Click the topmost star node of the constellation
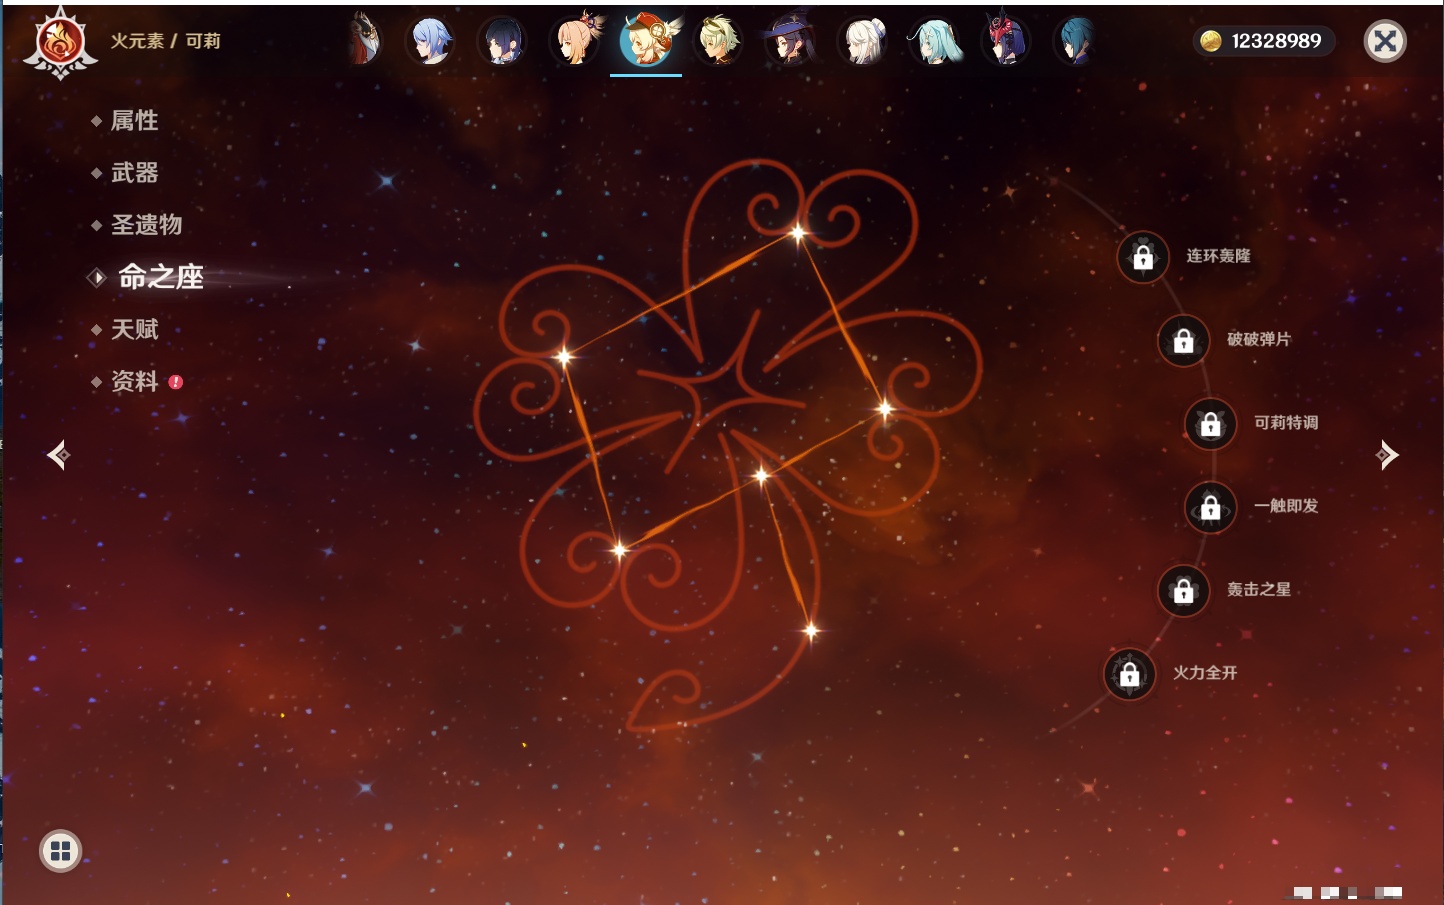1444x905 pixels. coord(798,234)
